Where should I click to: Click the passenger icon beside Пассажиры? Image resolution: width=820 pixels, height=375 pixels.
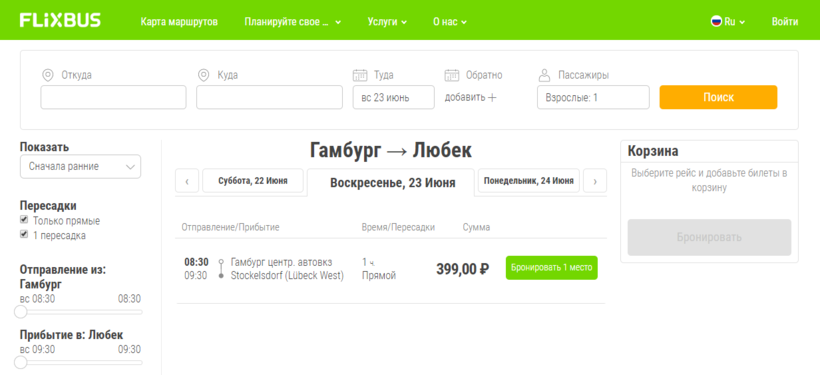545,75
